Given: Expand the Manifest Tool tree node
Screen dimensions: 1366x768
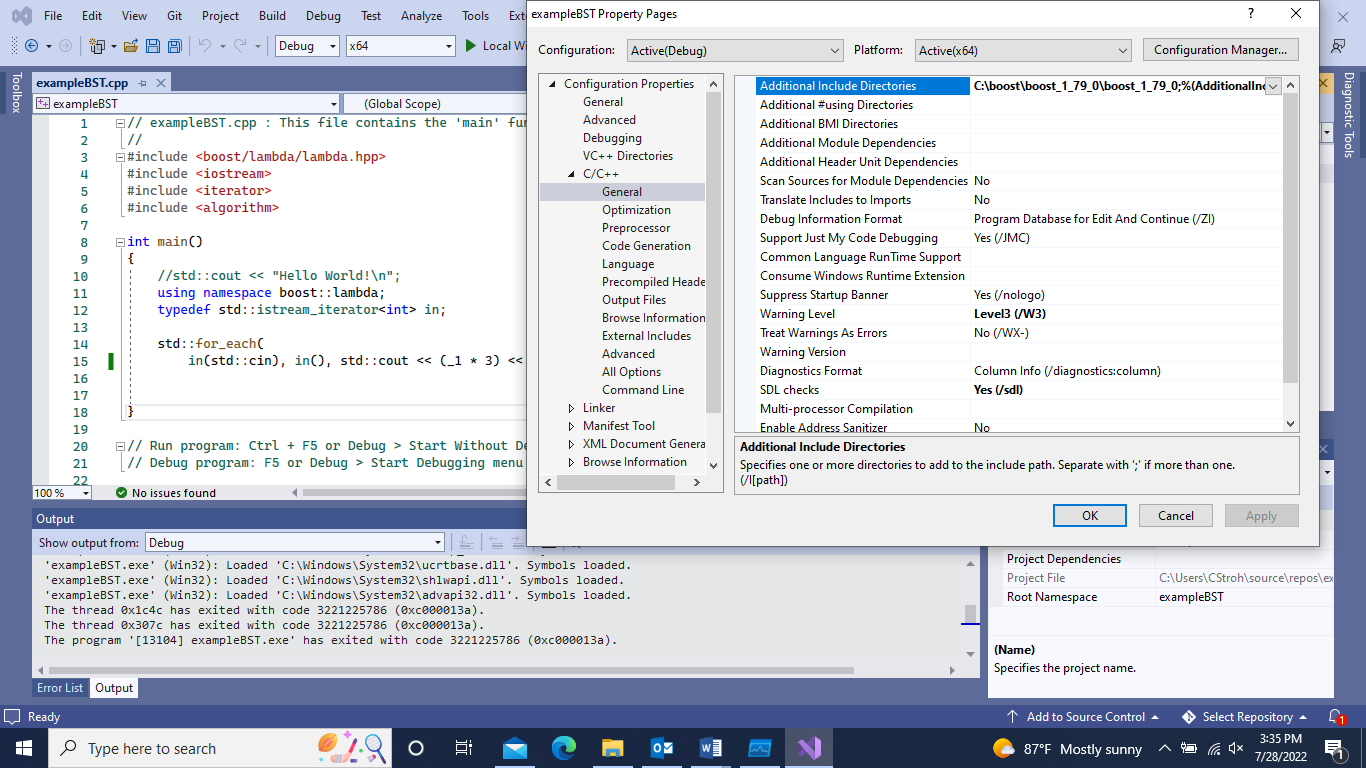Looking at the screenshot, I should click(x=571, y=426).
